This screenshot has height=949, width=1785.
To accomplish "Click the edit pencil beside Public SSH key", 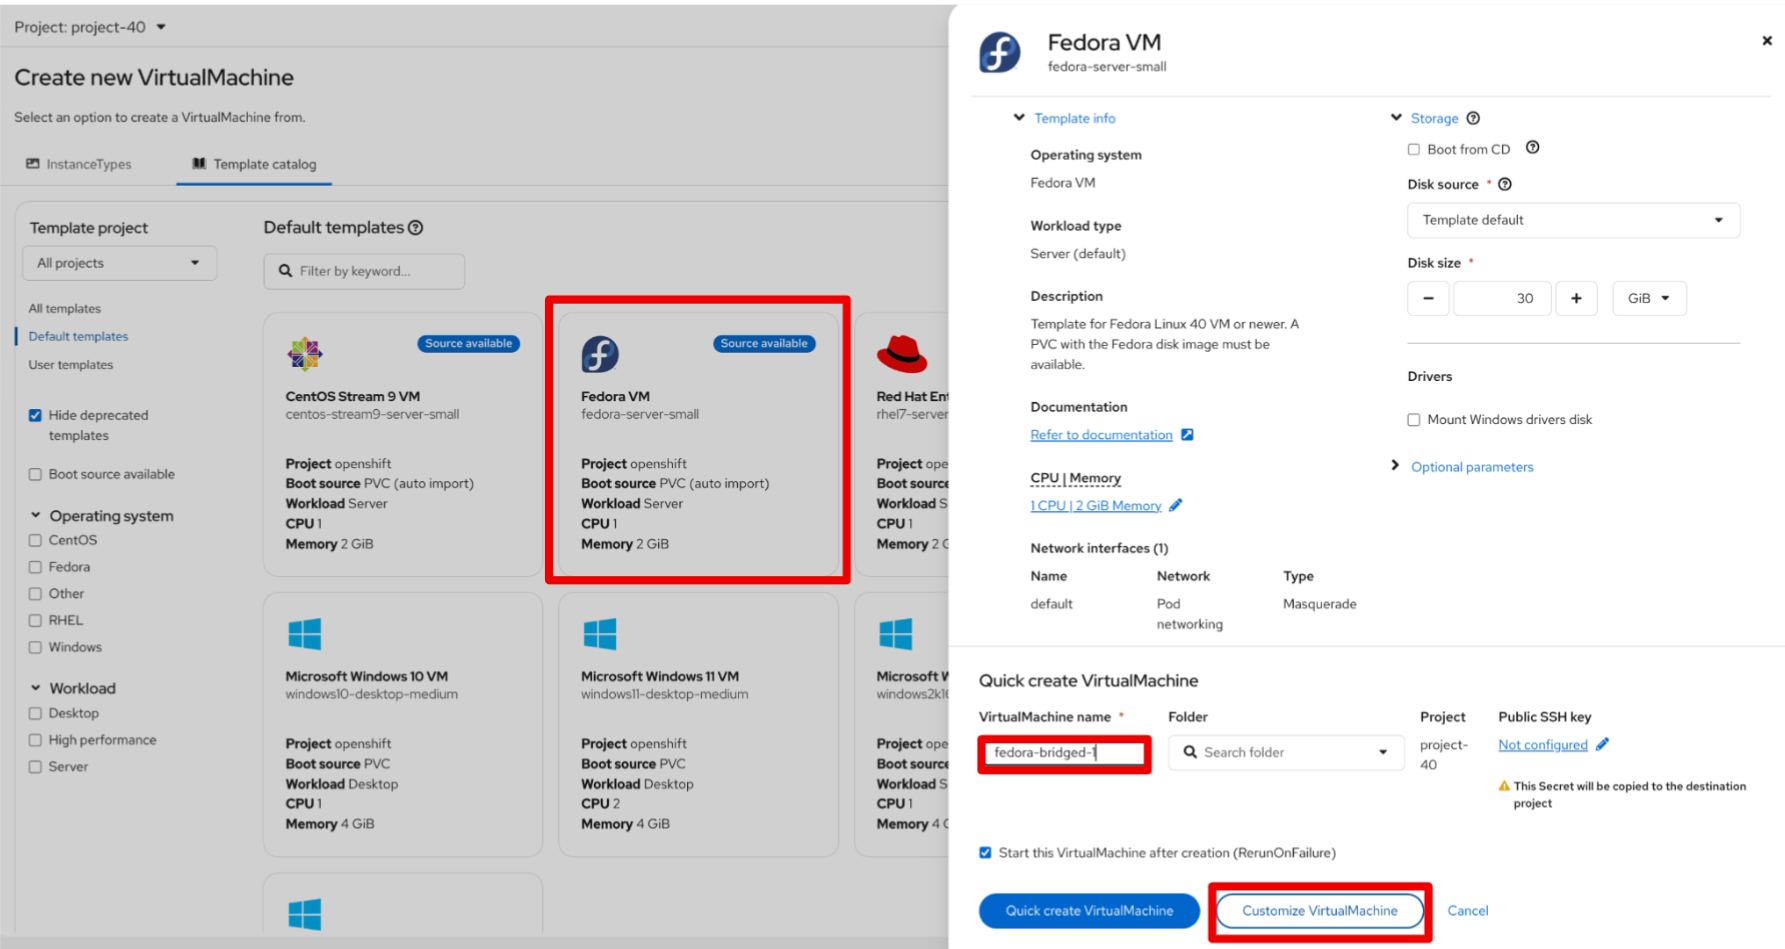I will pyautogui.click(x=1602, y=744).
